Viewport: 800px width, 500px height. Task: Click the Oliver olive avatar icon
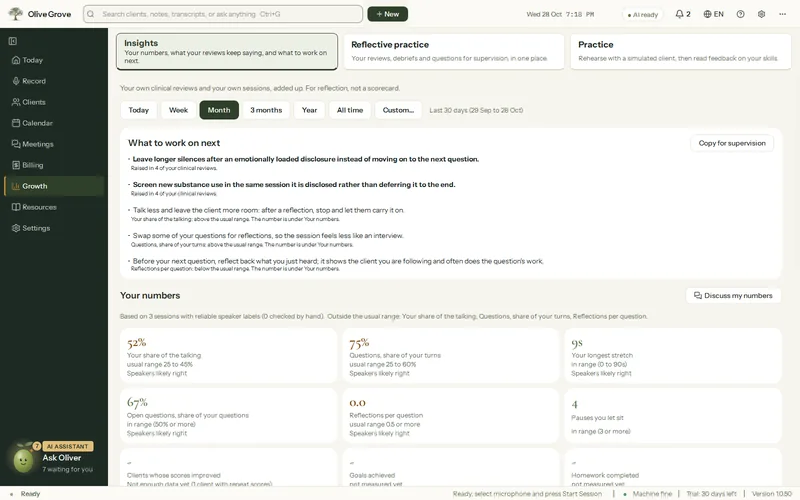coord(23,459)
